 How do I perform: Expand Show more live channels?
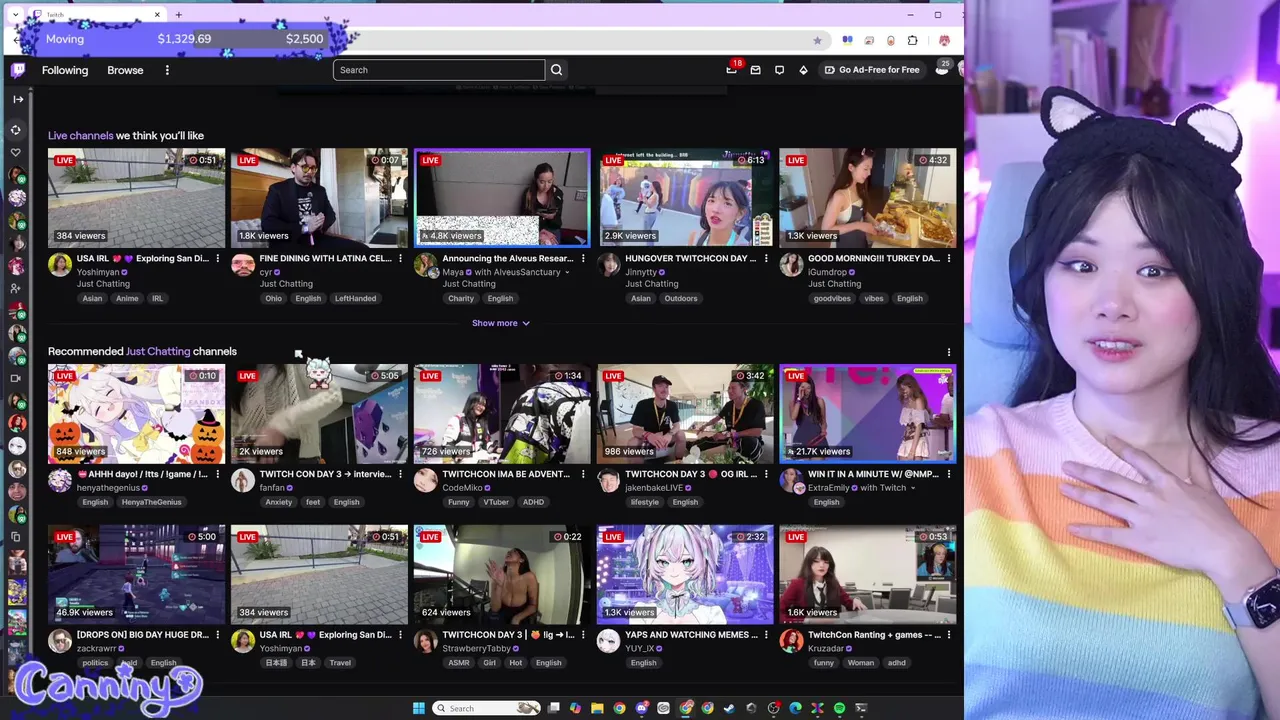(501, 323)
